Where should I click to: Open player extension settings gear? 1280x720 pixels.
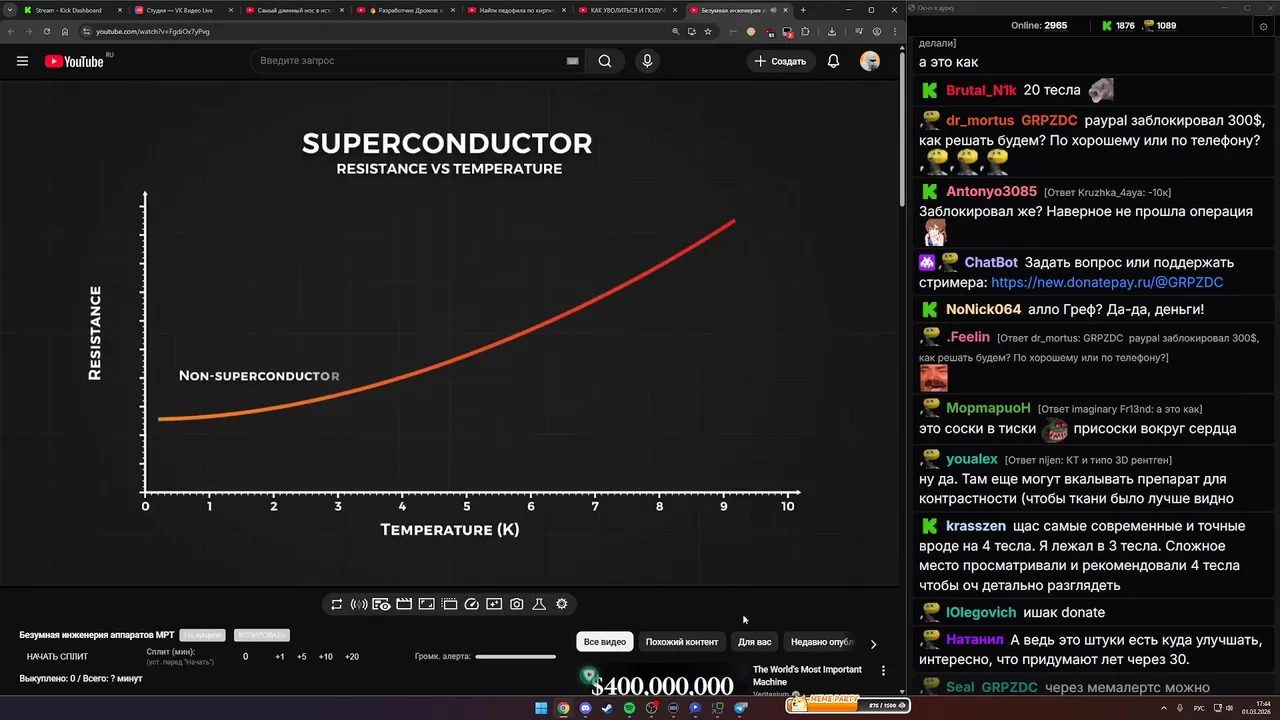tap(562, 604)
